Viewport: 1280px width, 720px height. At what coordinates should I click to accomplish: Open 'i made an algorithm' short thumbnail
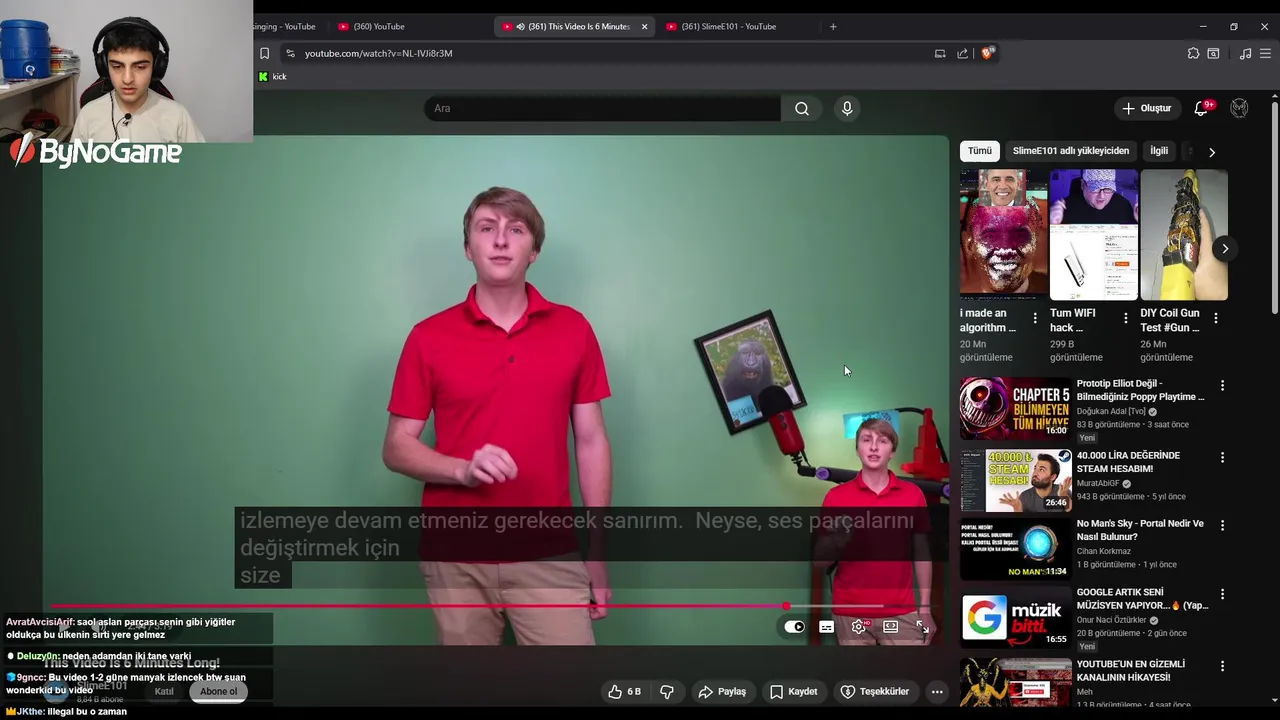(x=1004, y=234)
